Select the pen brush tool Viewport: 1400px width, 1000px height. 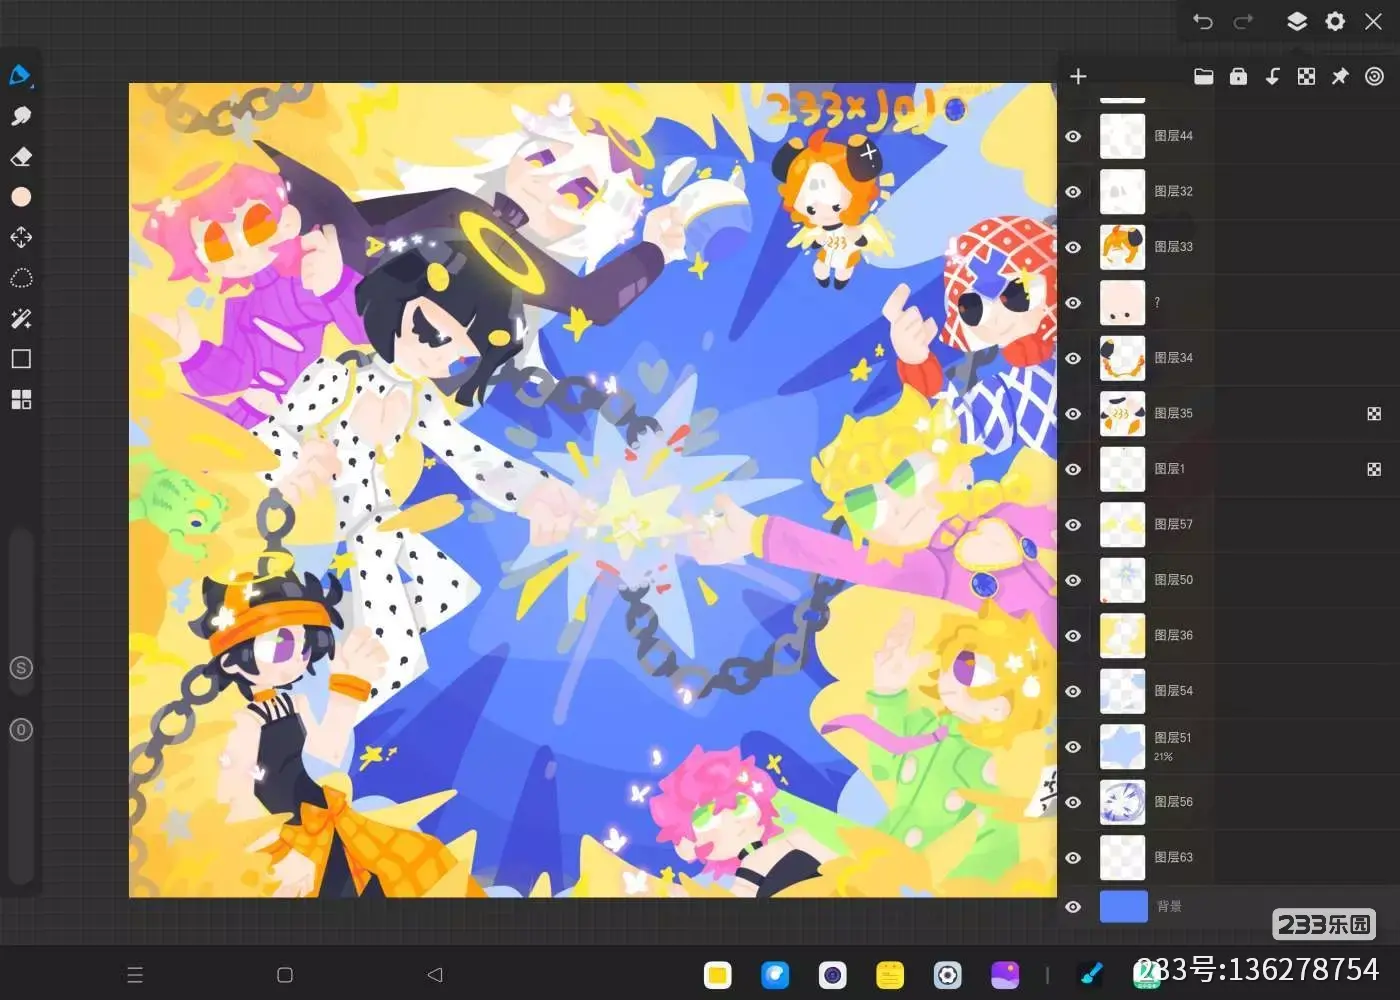pos(20,76)
